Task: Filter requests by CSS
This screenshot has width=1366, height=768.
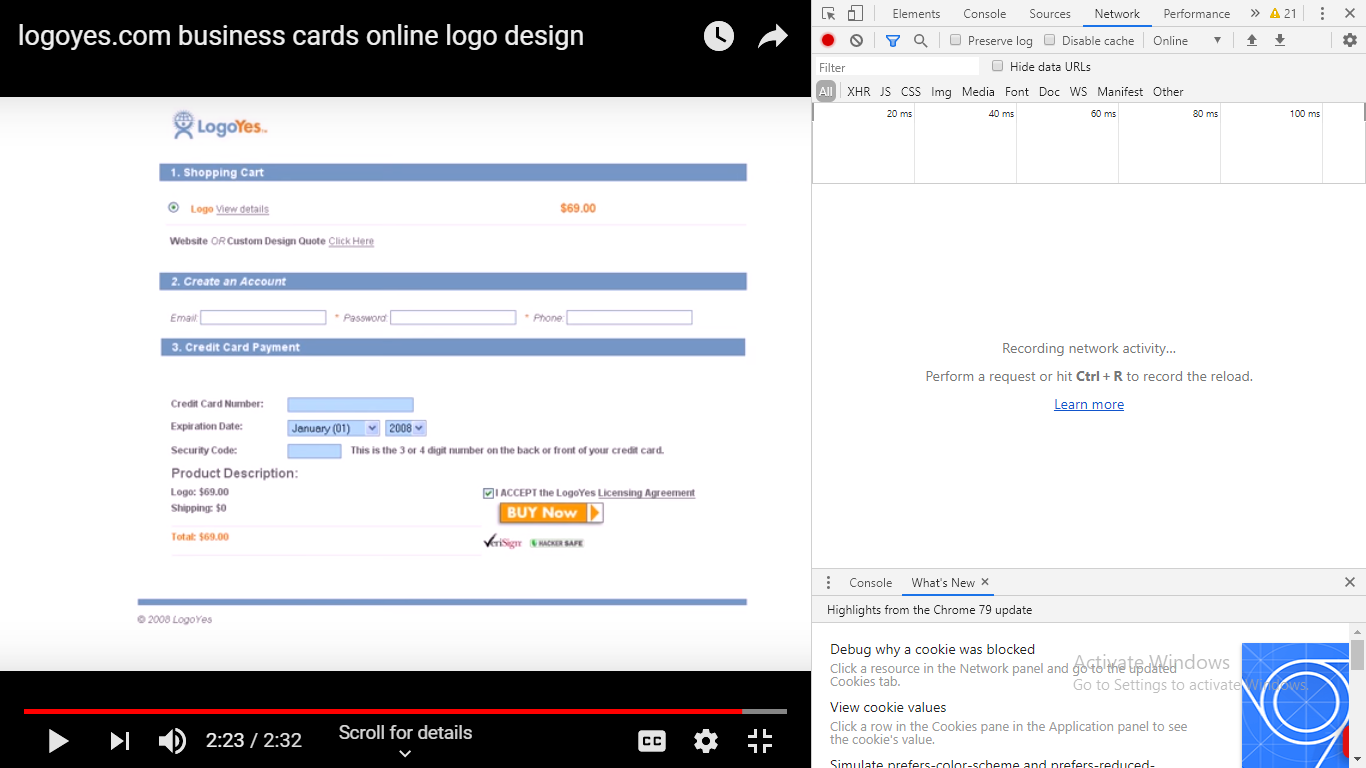Action: click(910, 91)
